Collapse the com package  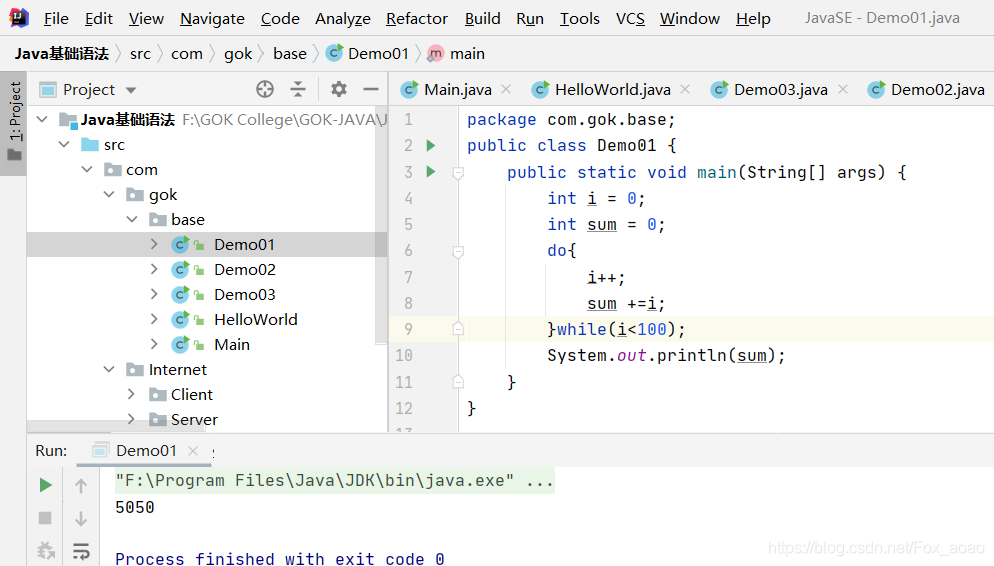click(87, 169)
